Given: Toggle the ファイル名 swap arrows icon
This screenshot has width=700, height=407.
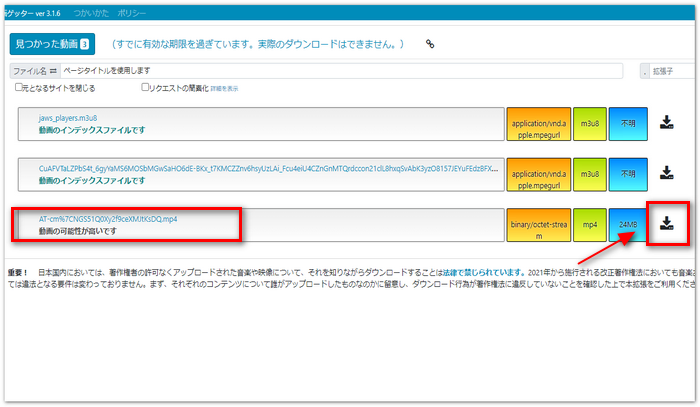Looking at the screenshot, I should (x=54, y=71).
